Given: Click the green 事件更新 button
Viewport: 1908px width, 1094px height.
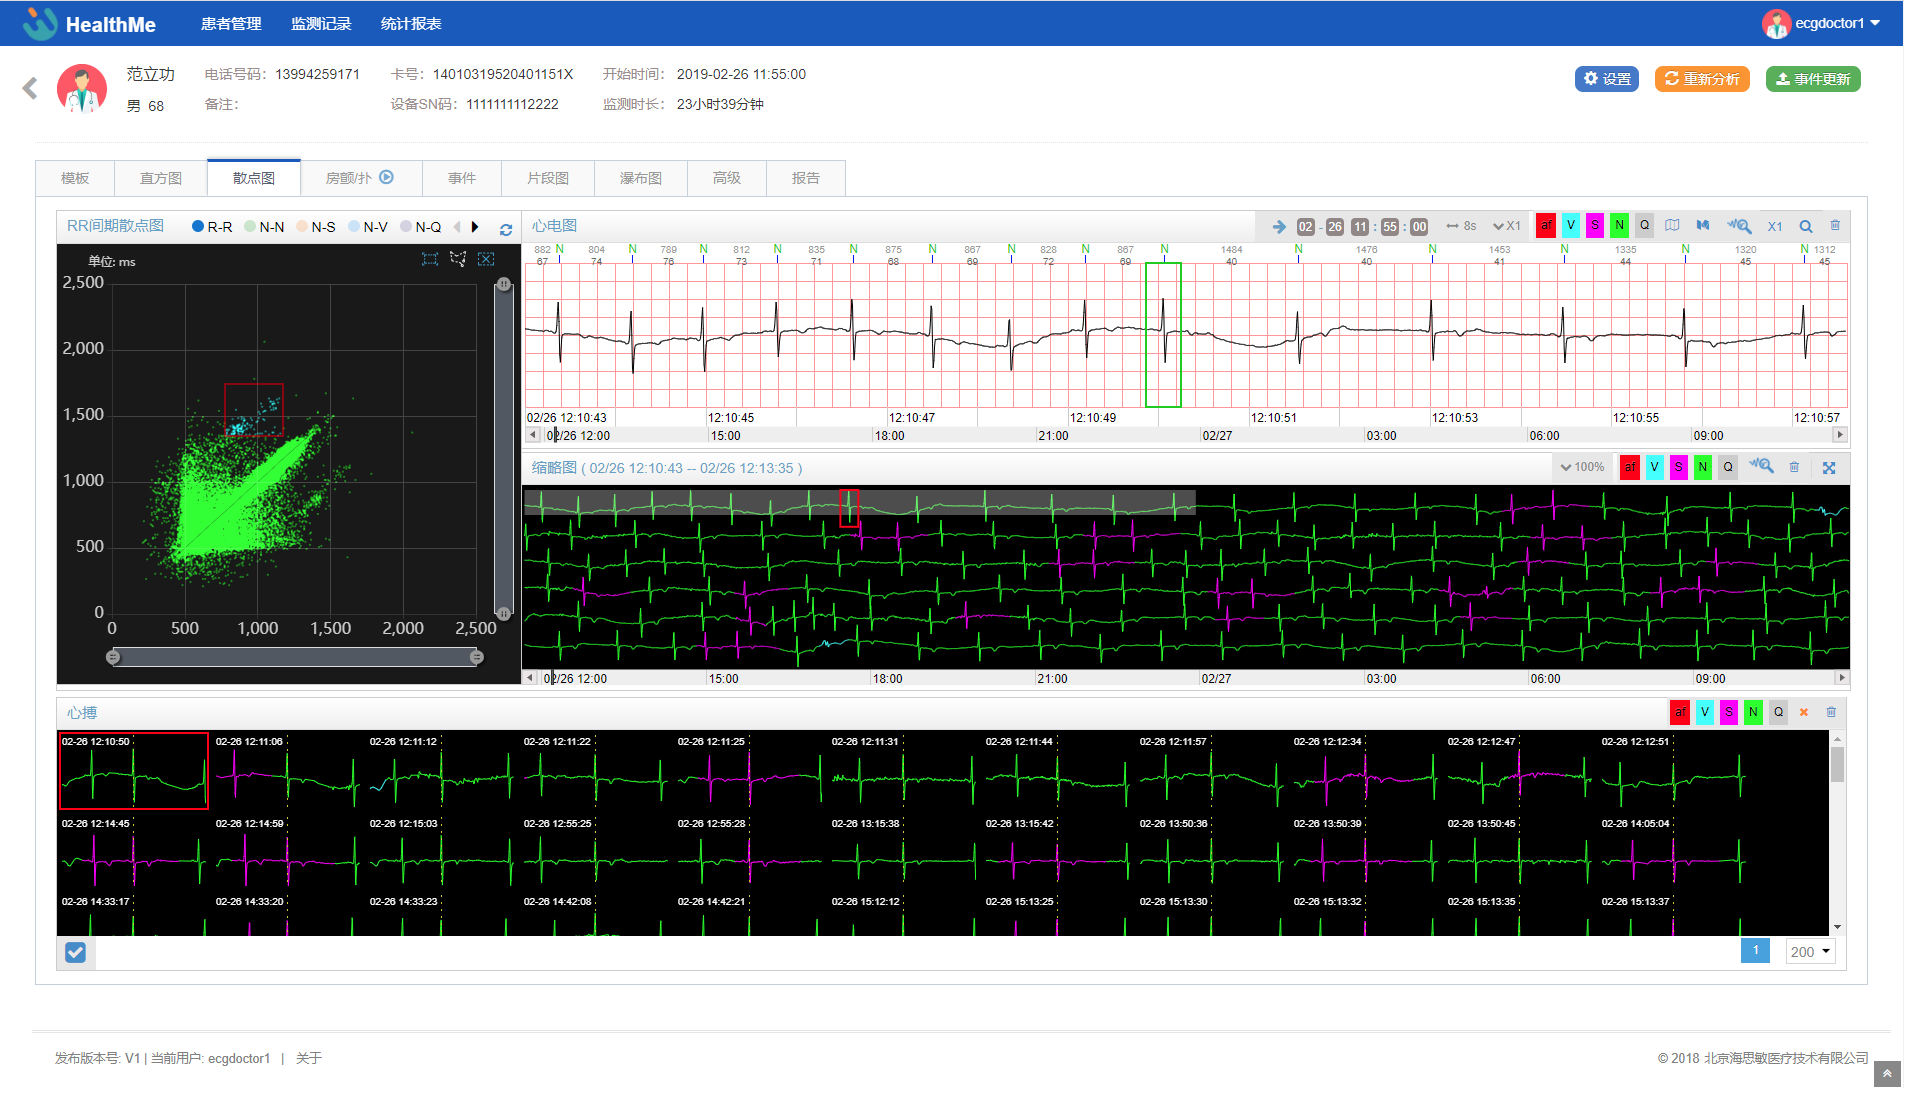Looking at the screenshot, I should click(x=1813, y=79).
